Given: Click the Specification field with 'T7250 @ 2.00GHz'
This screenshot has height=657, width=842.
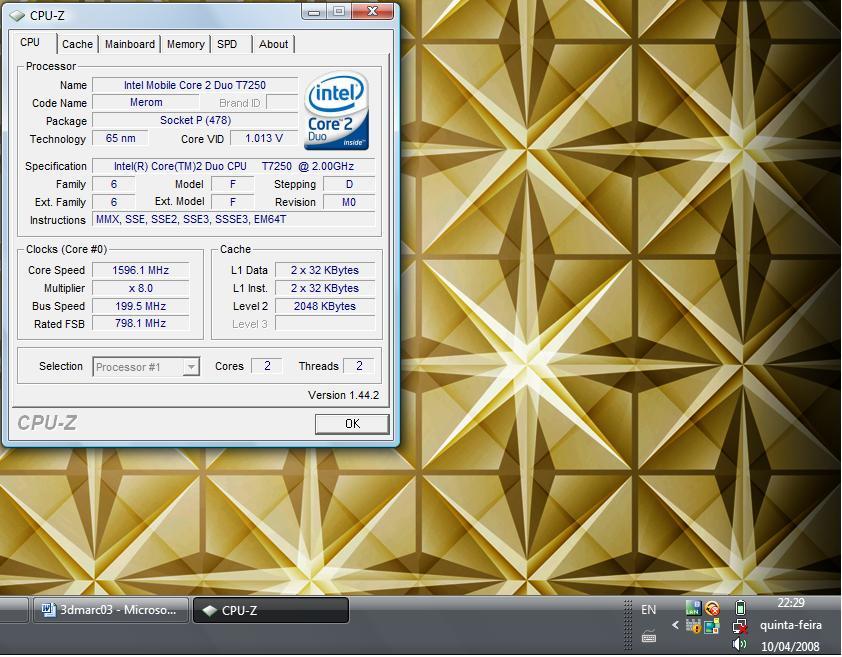Looking at the screenshot, I should tap(234, 166).
